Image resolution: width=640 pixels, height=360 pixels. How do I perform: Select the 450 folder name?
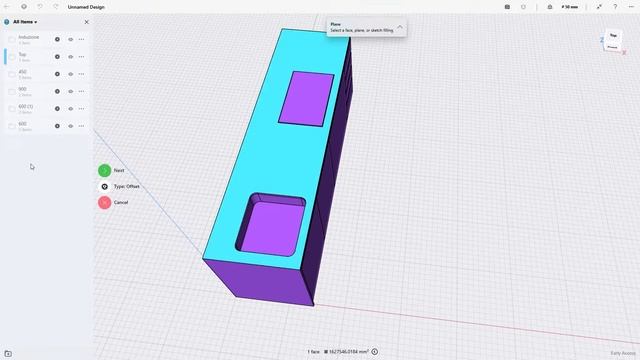pos(22,72)
